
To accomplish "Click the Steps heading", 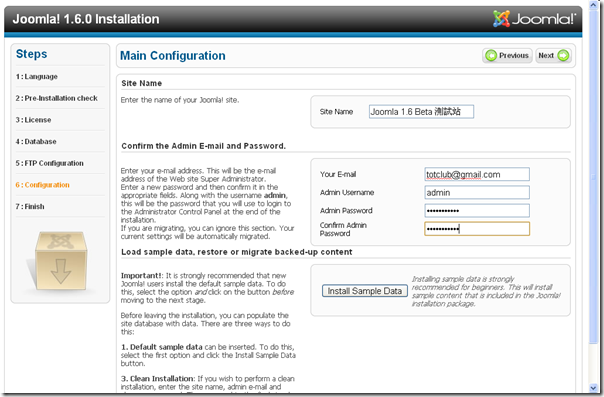I will click(x=31, y=54).
